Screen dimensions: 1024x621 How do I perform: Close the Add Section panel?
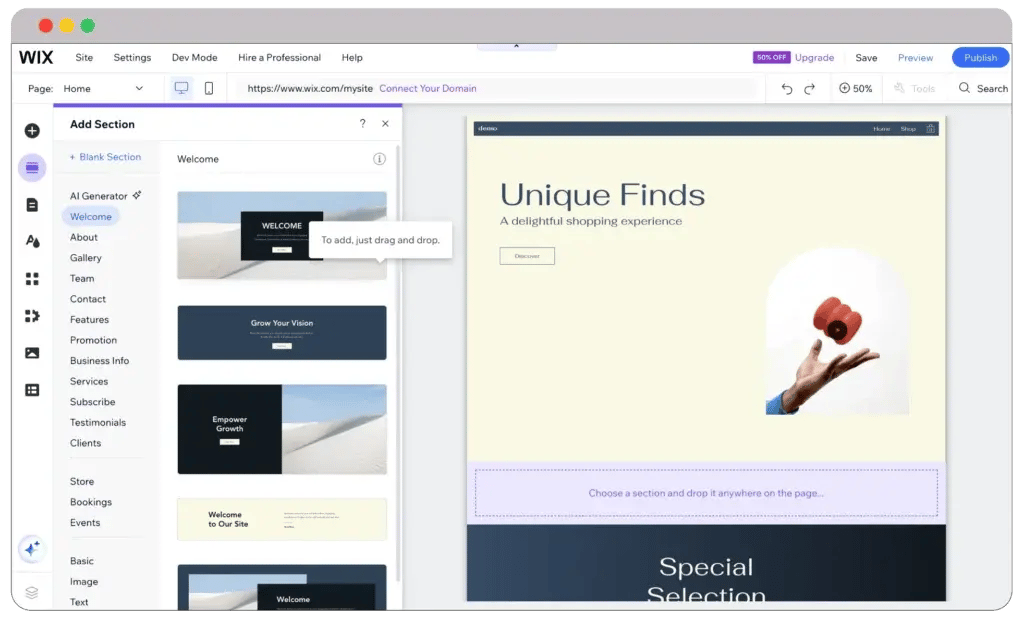click(x=385, y=124)
